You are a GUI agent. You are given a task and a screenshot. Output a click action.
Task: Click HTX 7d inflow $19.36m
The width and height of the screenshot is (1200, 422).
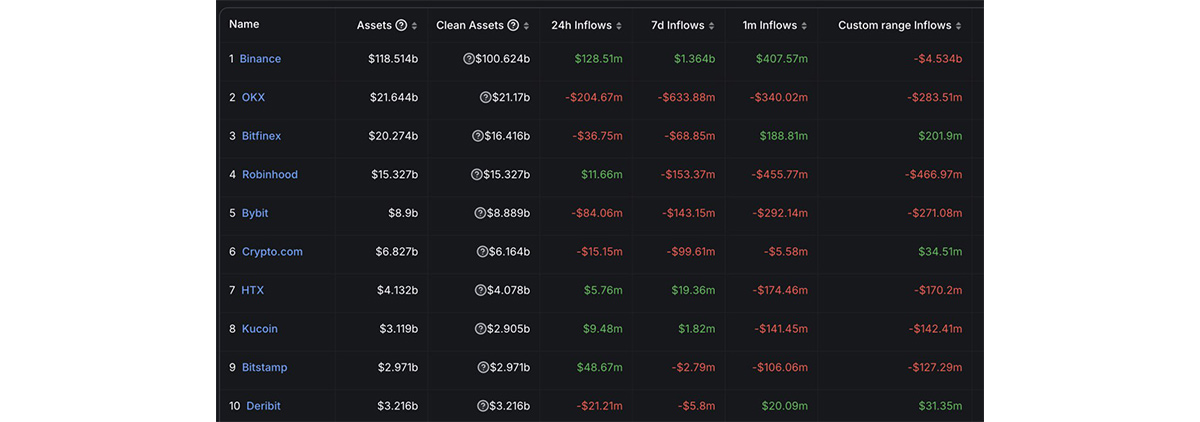point(695,290)
